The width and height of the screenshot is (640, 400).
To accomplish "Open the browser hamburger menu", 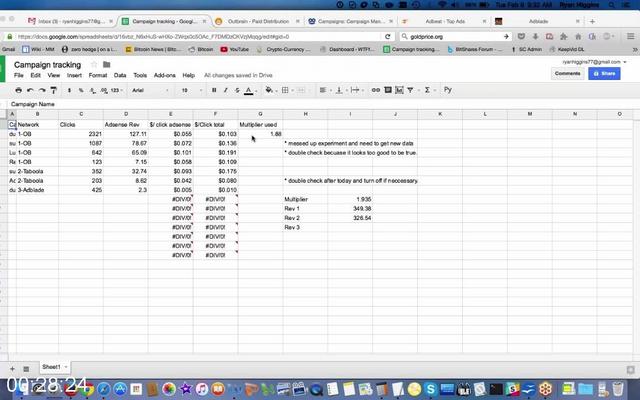I will pyautogui.click(x=630, y=37).
